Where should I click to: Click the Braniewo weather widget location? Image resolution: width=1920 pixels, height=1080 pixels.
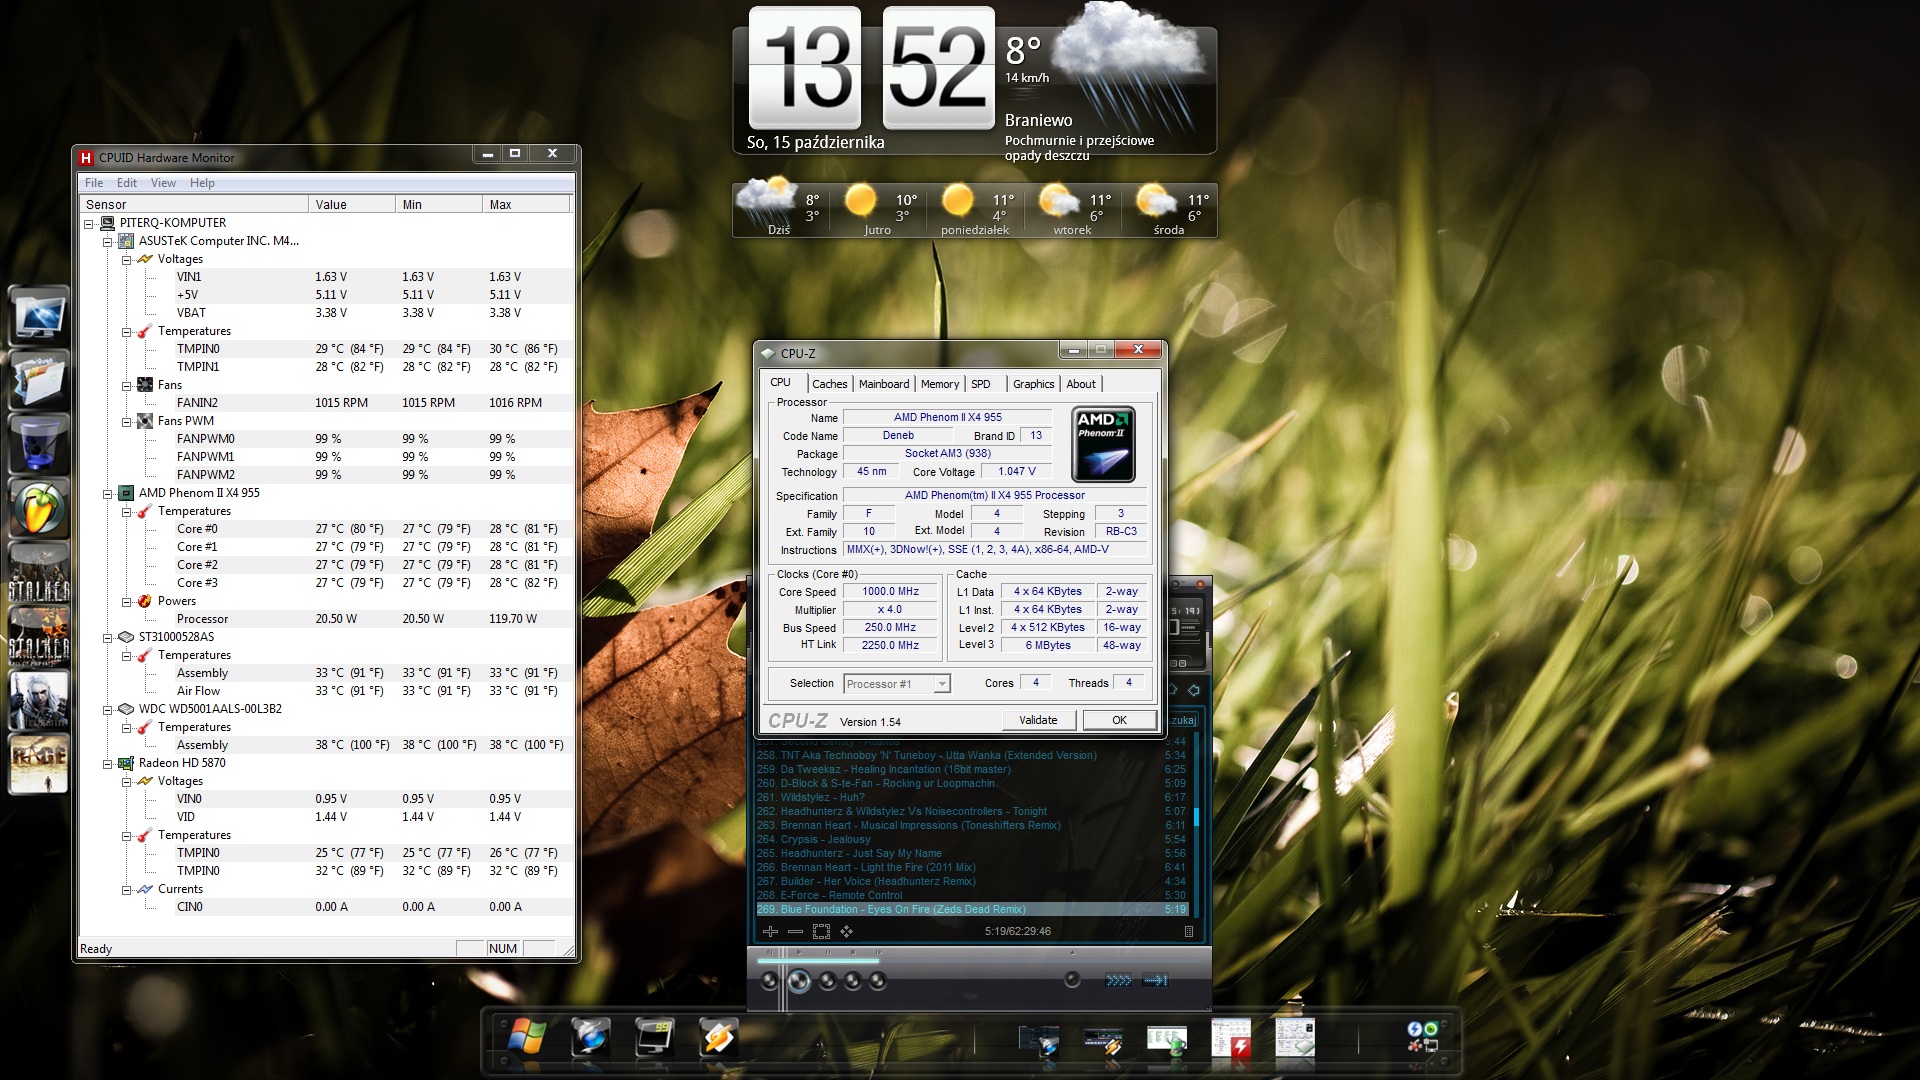[x=1038, y=120]
